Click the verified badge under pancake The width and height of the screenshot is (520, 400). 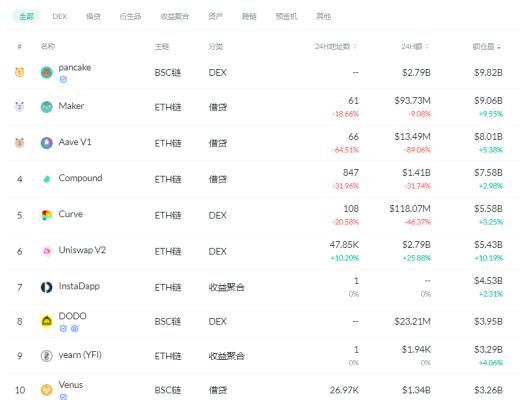click(63, 80)
